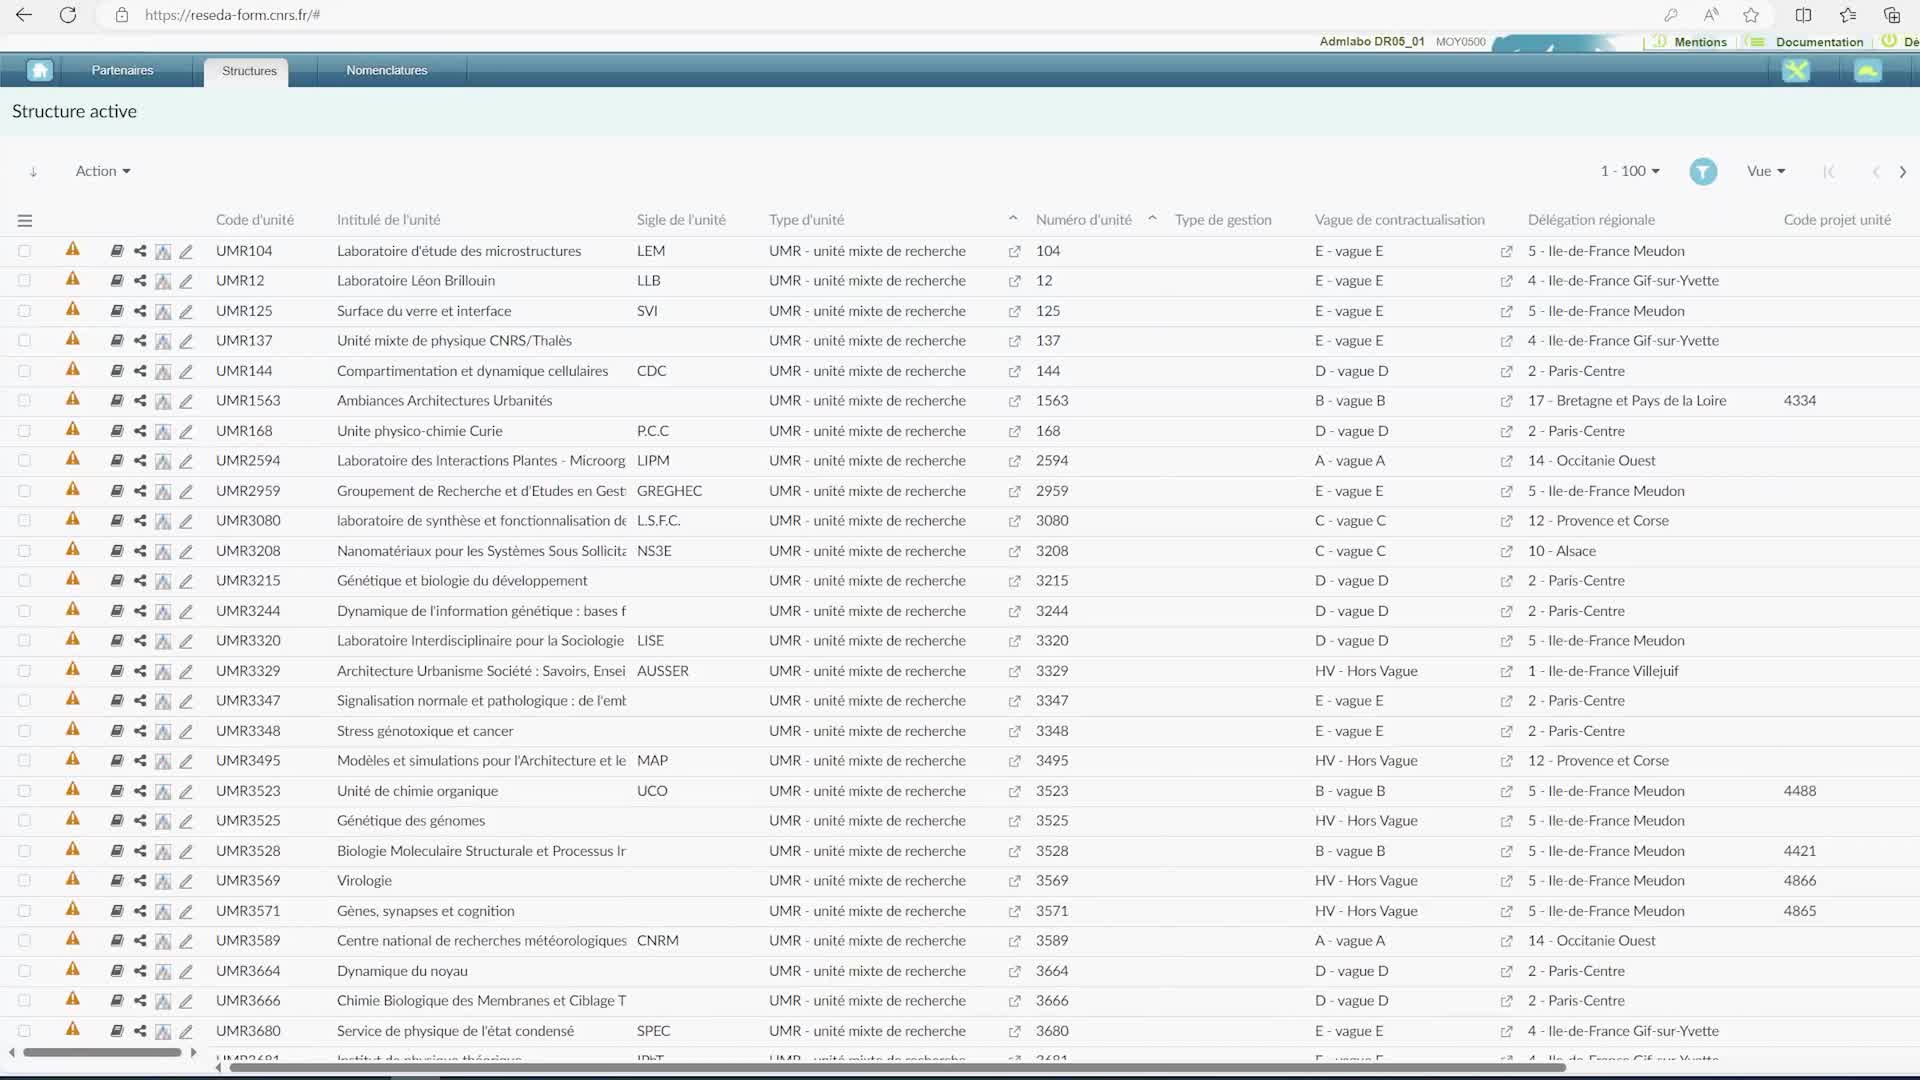Check the UMR3495 row checkbox
Image resolution: width=1920 pixels, height=1080 pixels.
24,761
